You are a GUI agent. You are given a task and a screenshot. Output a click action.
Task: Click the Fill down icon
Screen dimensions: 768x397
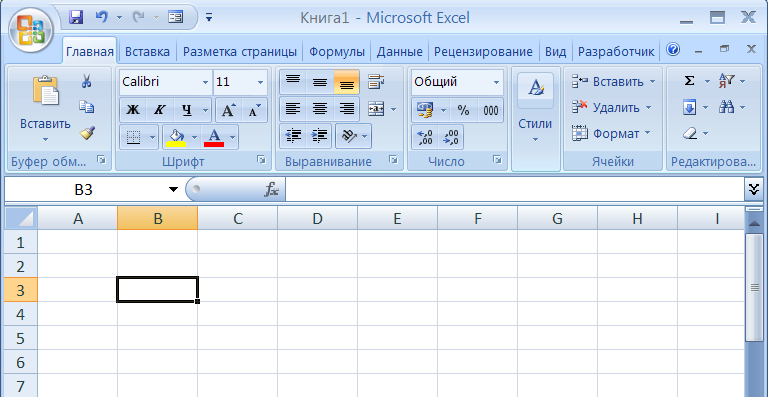tap(689, 108)
